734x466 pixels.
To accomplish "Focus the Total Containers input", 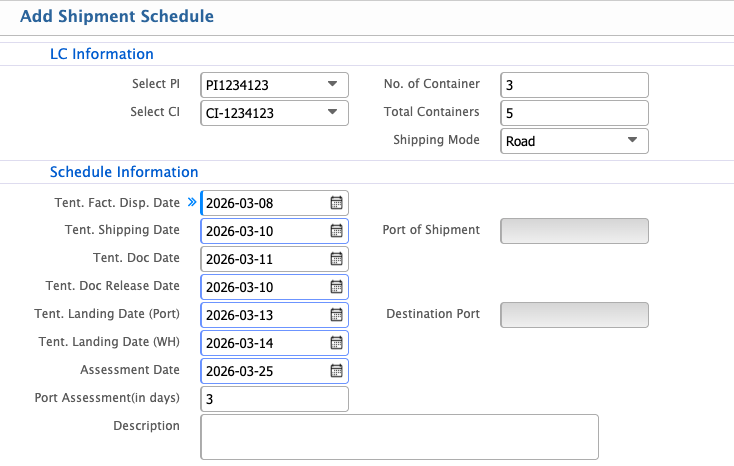I will point(574,113).
